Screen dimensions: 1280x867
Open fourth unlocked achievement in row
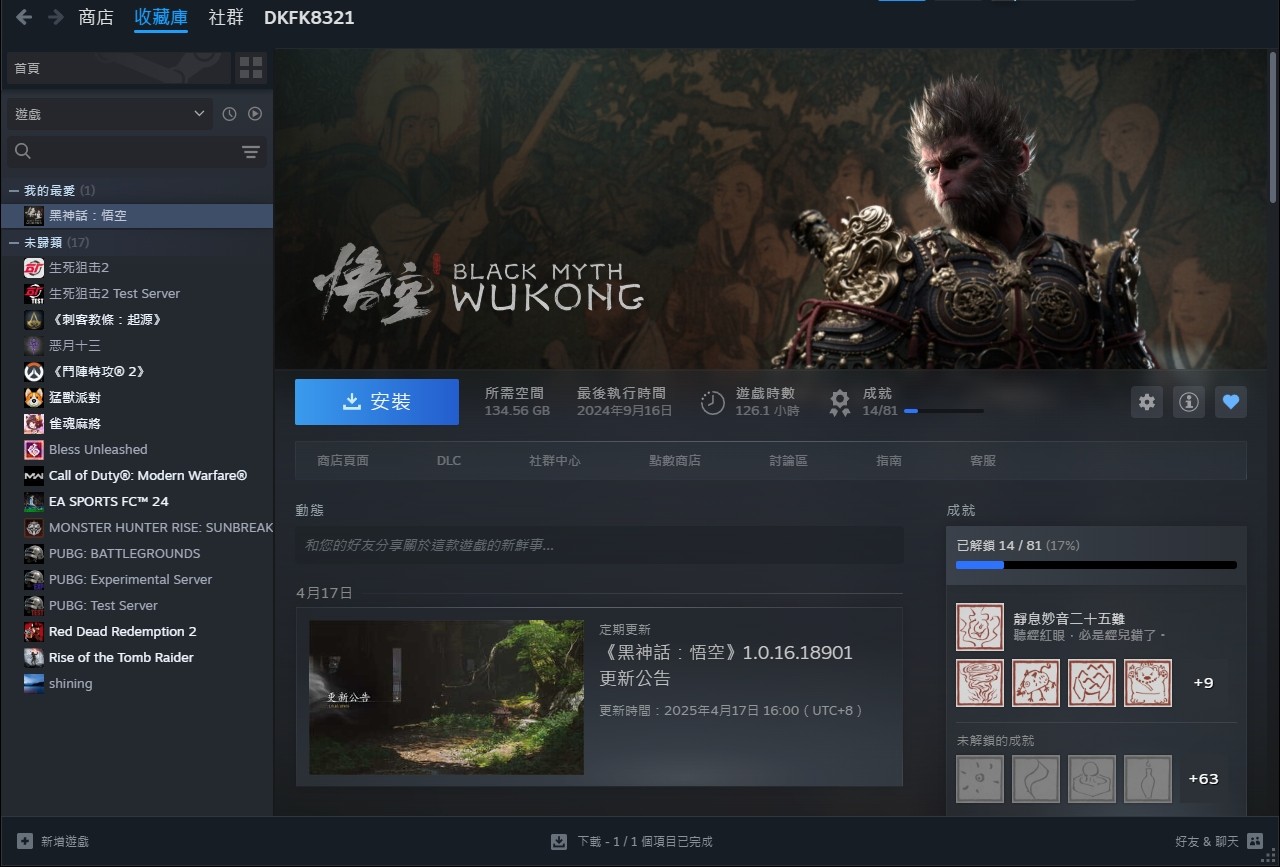(1148, 683)
